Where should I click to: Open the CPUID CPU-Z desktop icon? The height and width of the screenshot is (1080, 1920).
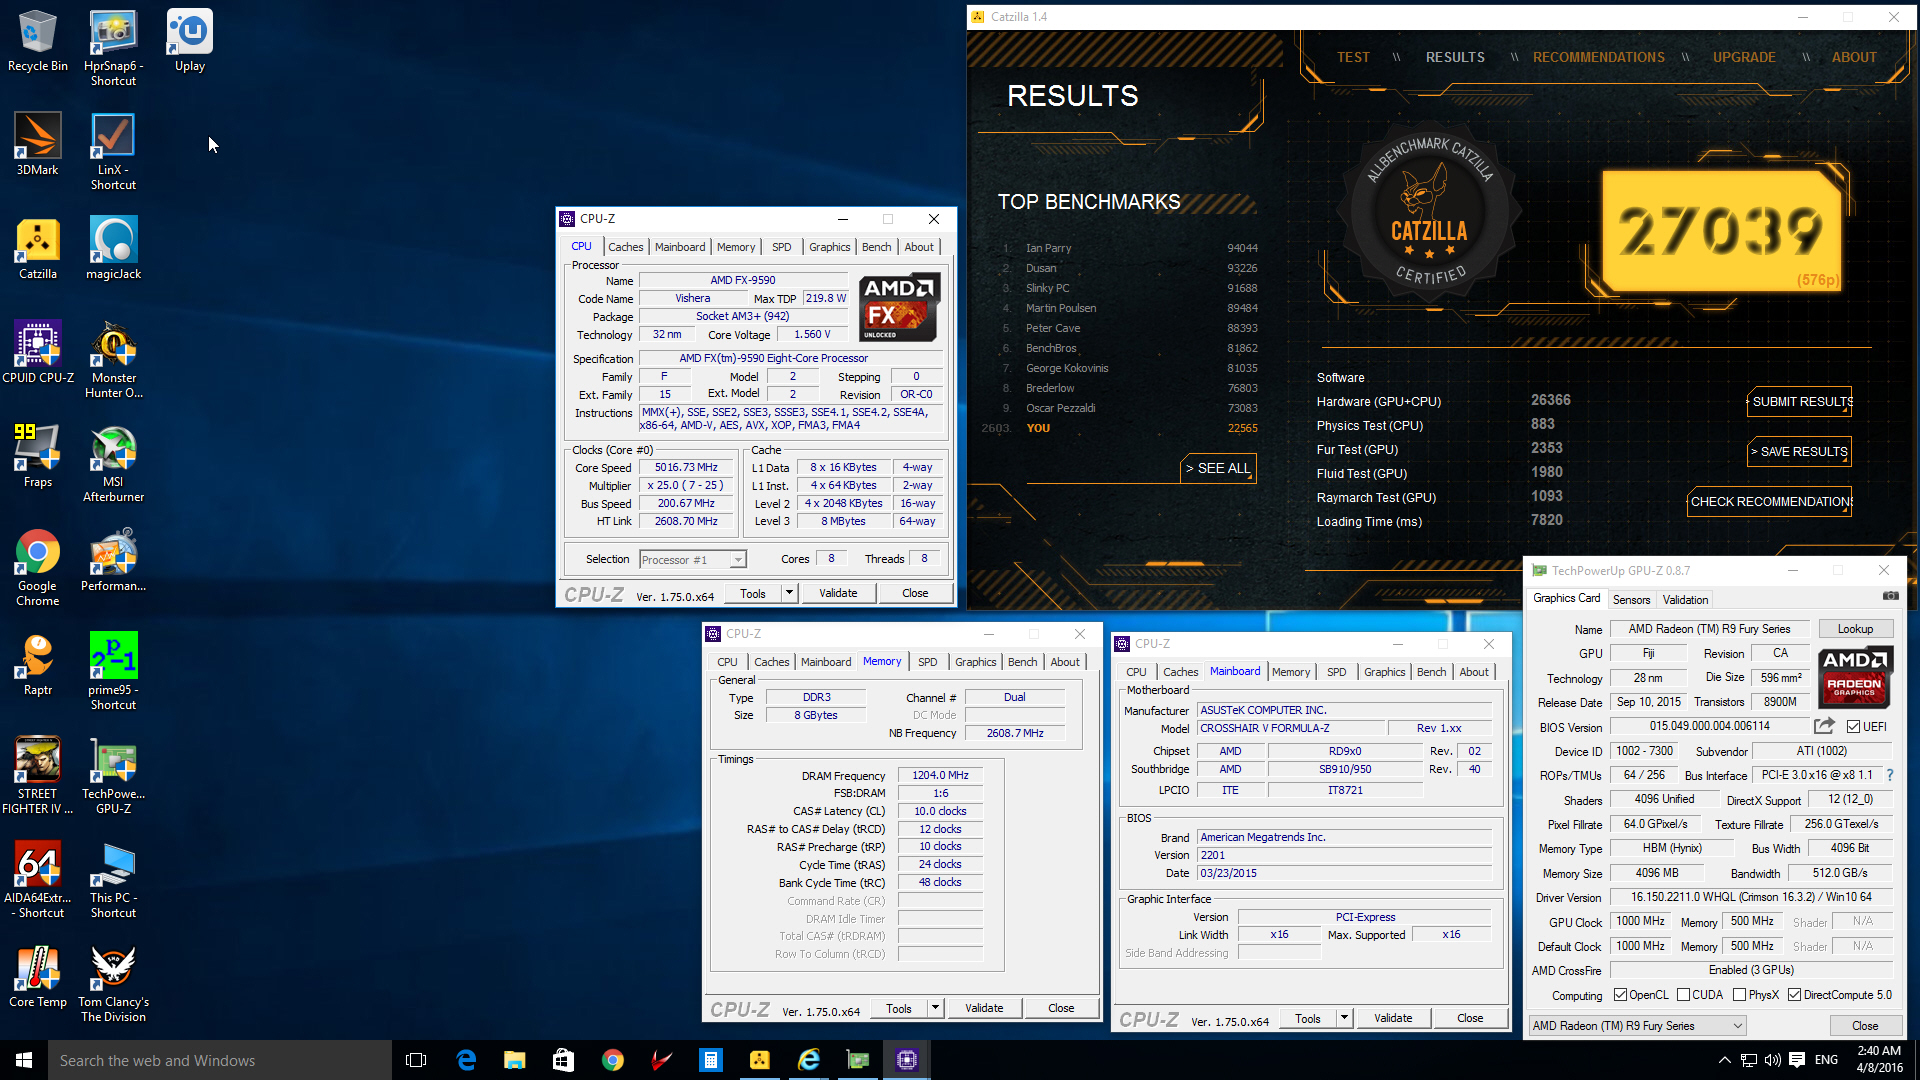pos(37,353)
